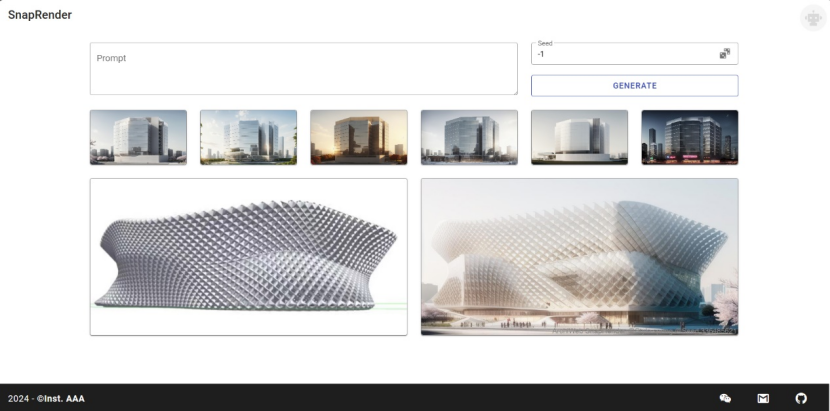Click into the Seed input field
The height and width of the screenshot is (411, 830).
[x=622, y=54]
